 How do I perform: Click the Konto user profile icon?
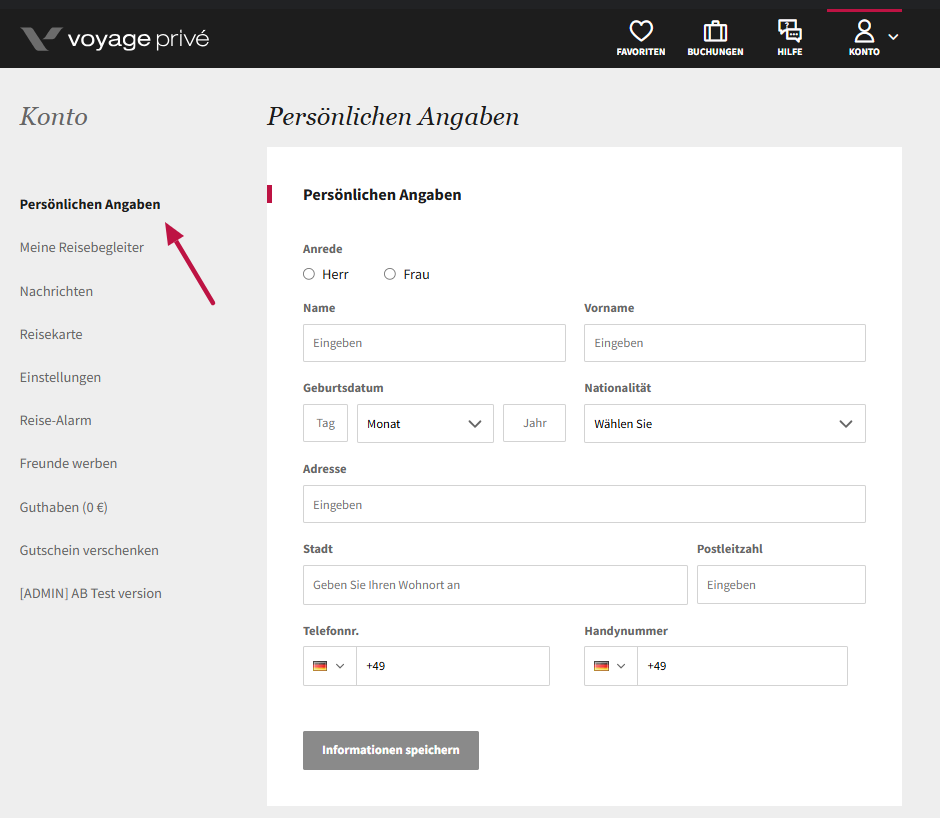864,31
